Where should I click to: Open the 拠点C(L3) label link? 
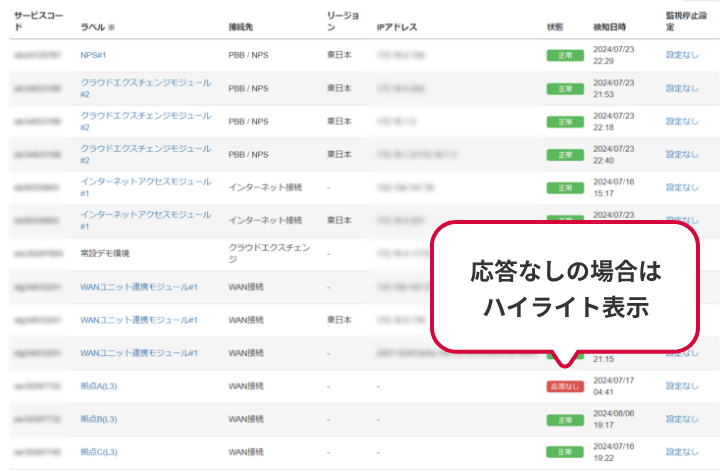99,452
